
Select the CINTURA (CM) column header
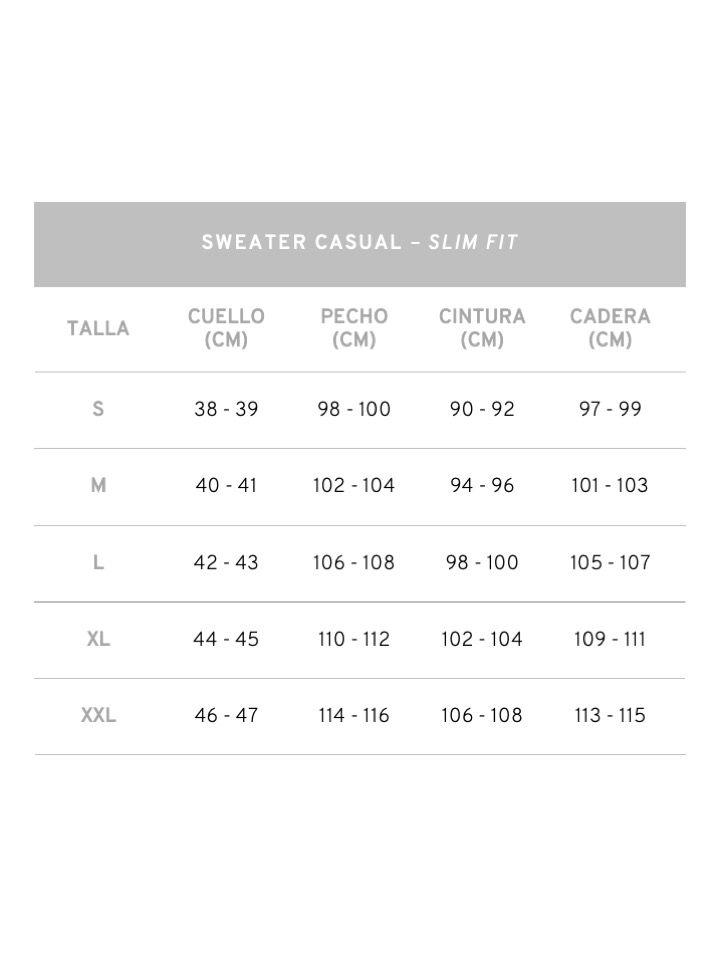pos(482,328)
